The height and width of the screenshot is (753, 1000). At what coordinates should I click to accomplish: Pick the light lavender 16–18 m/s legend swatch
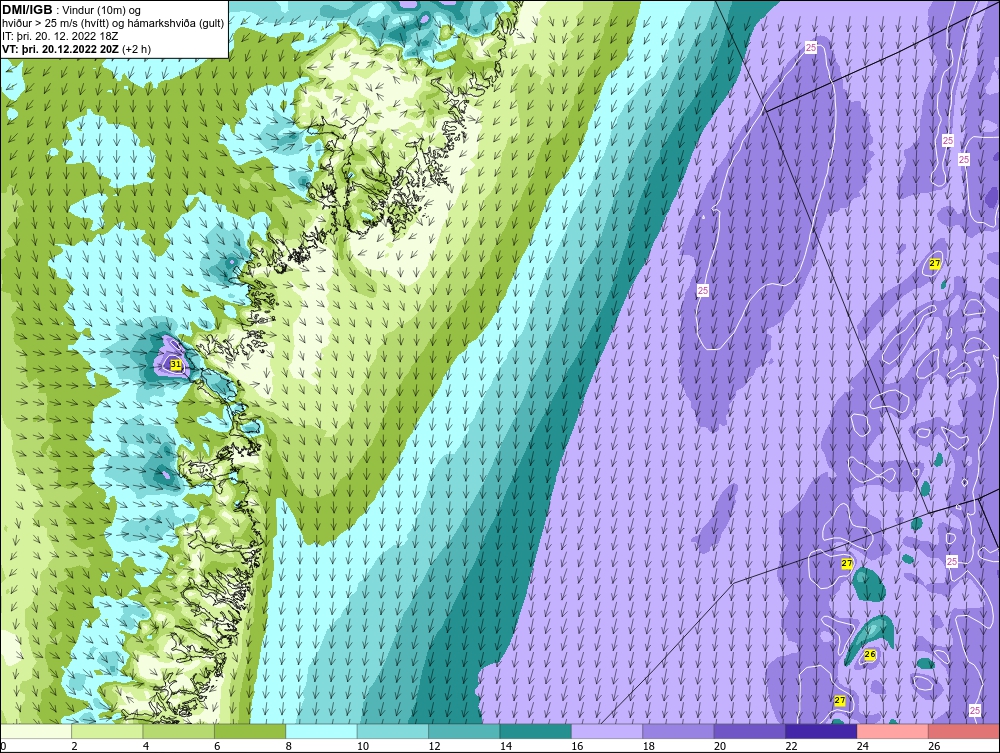tap(607, 731)
